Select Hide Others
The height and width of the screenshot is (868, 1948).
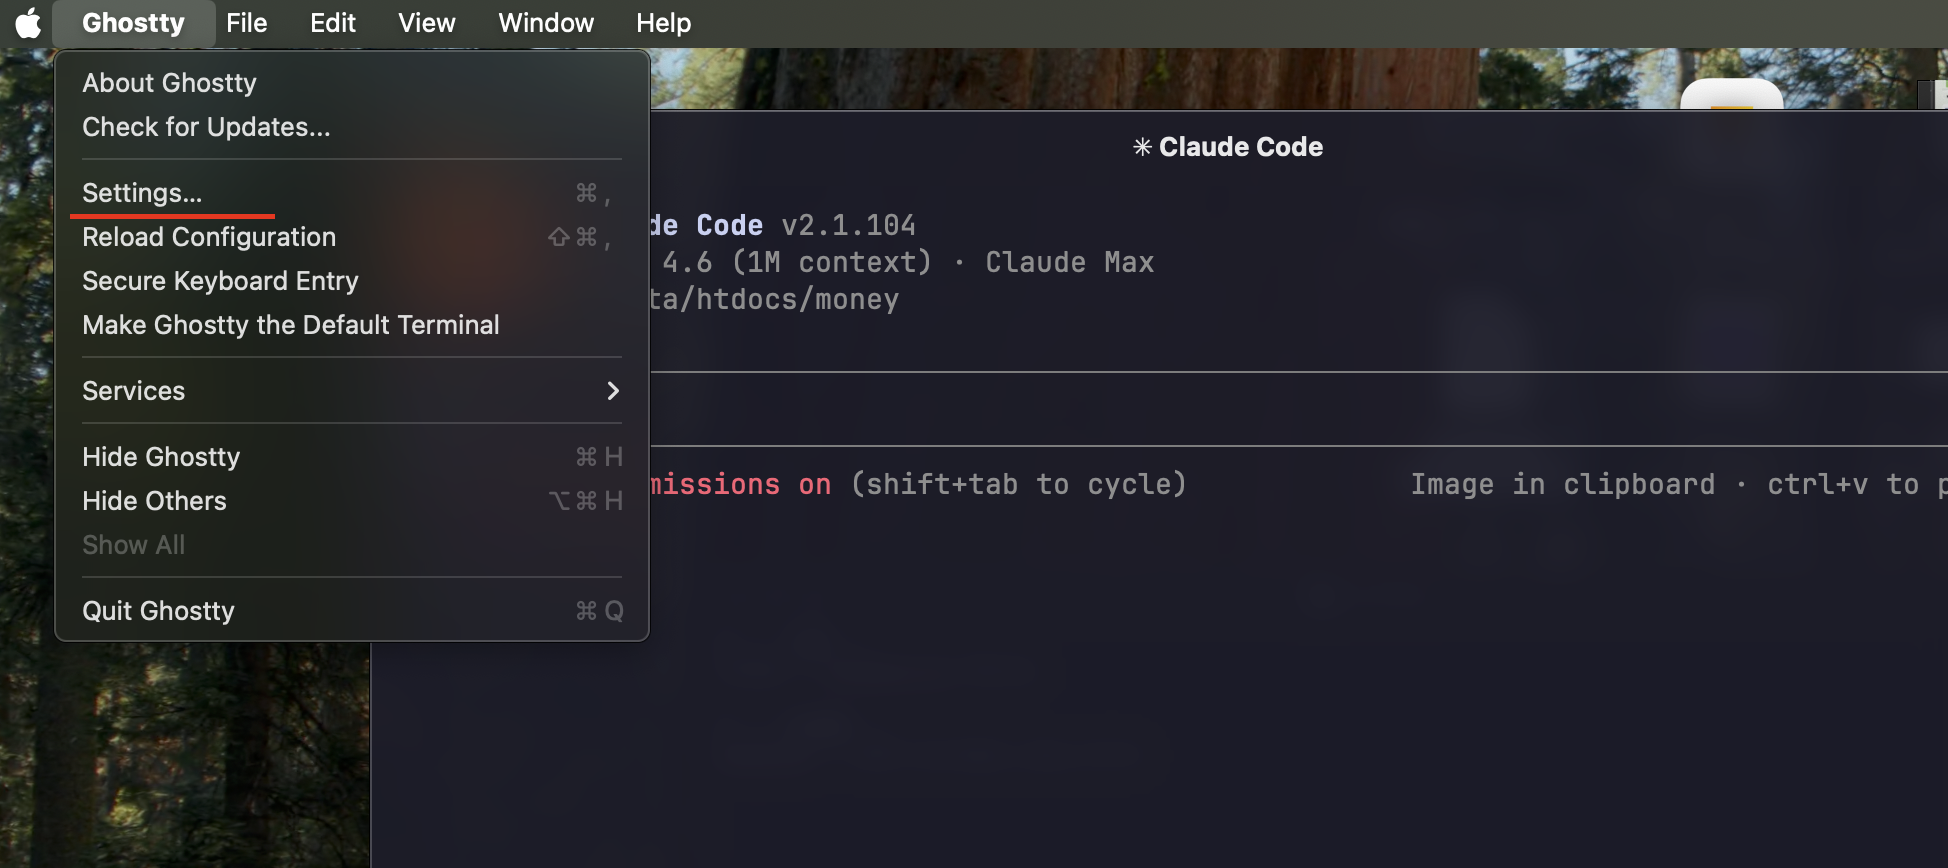(x=154, y=501)
